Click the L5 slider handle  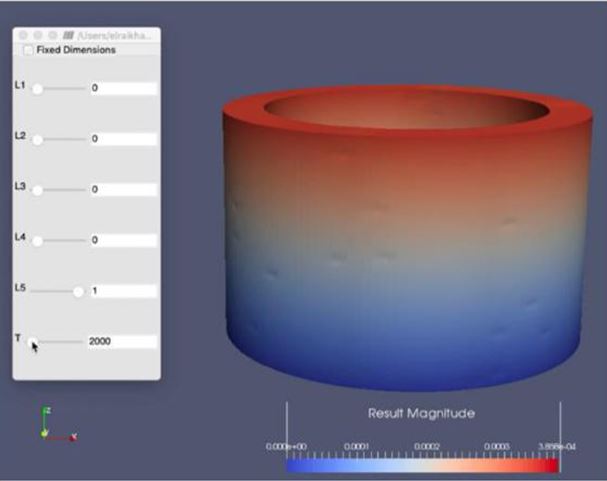(x=78, y=292)
